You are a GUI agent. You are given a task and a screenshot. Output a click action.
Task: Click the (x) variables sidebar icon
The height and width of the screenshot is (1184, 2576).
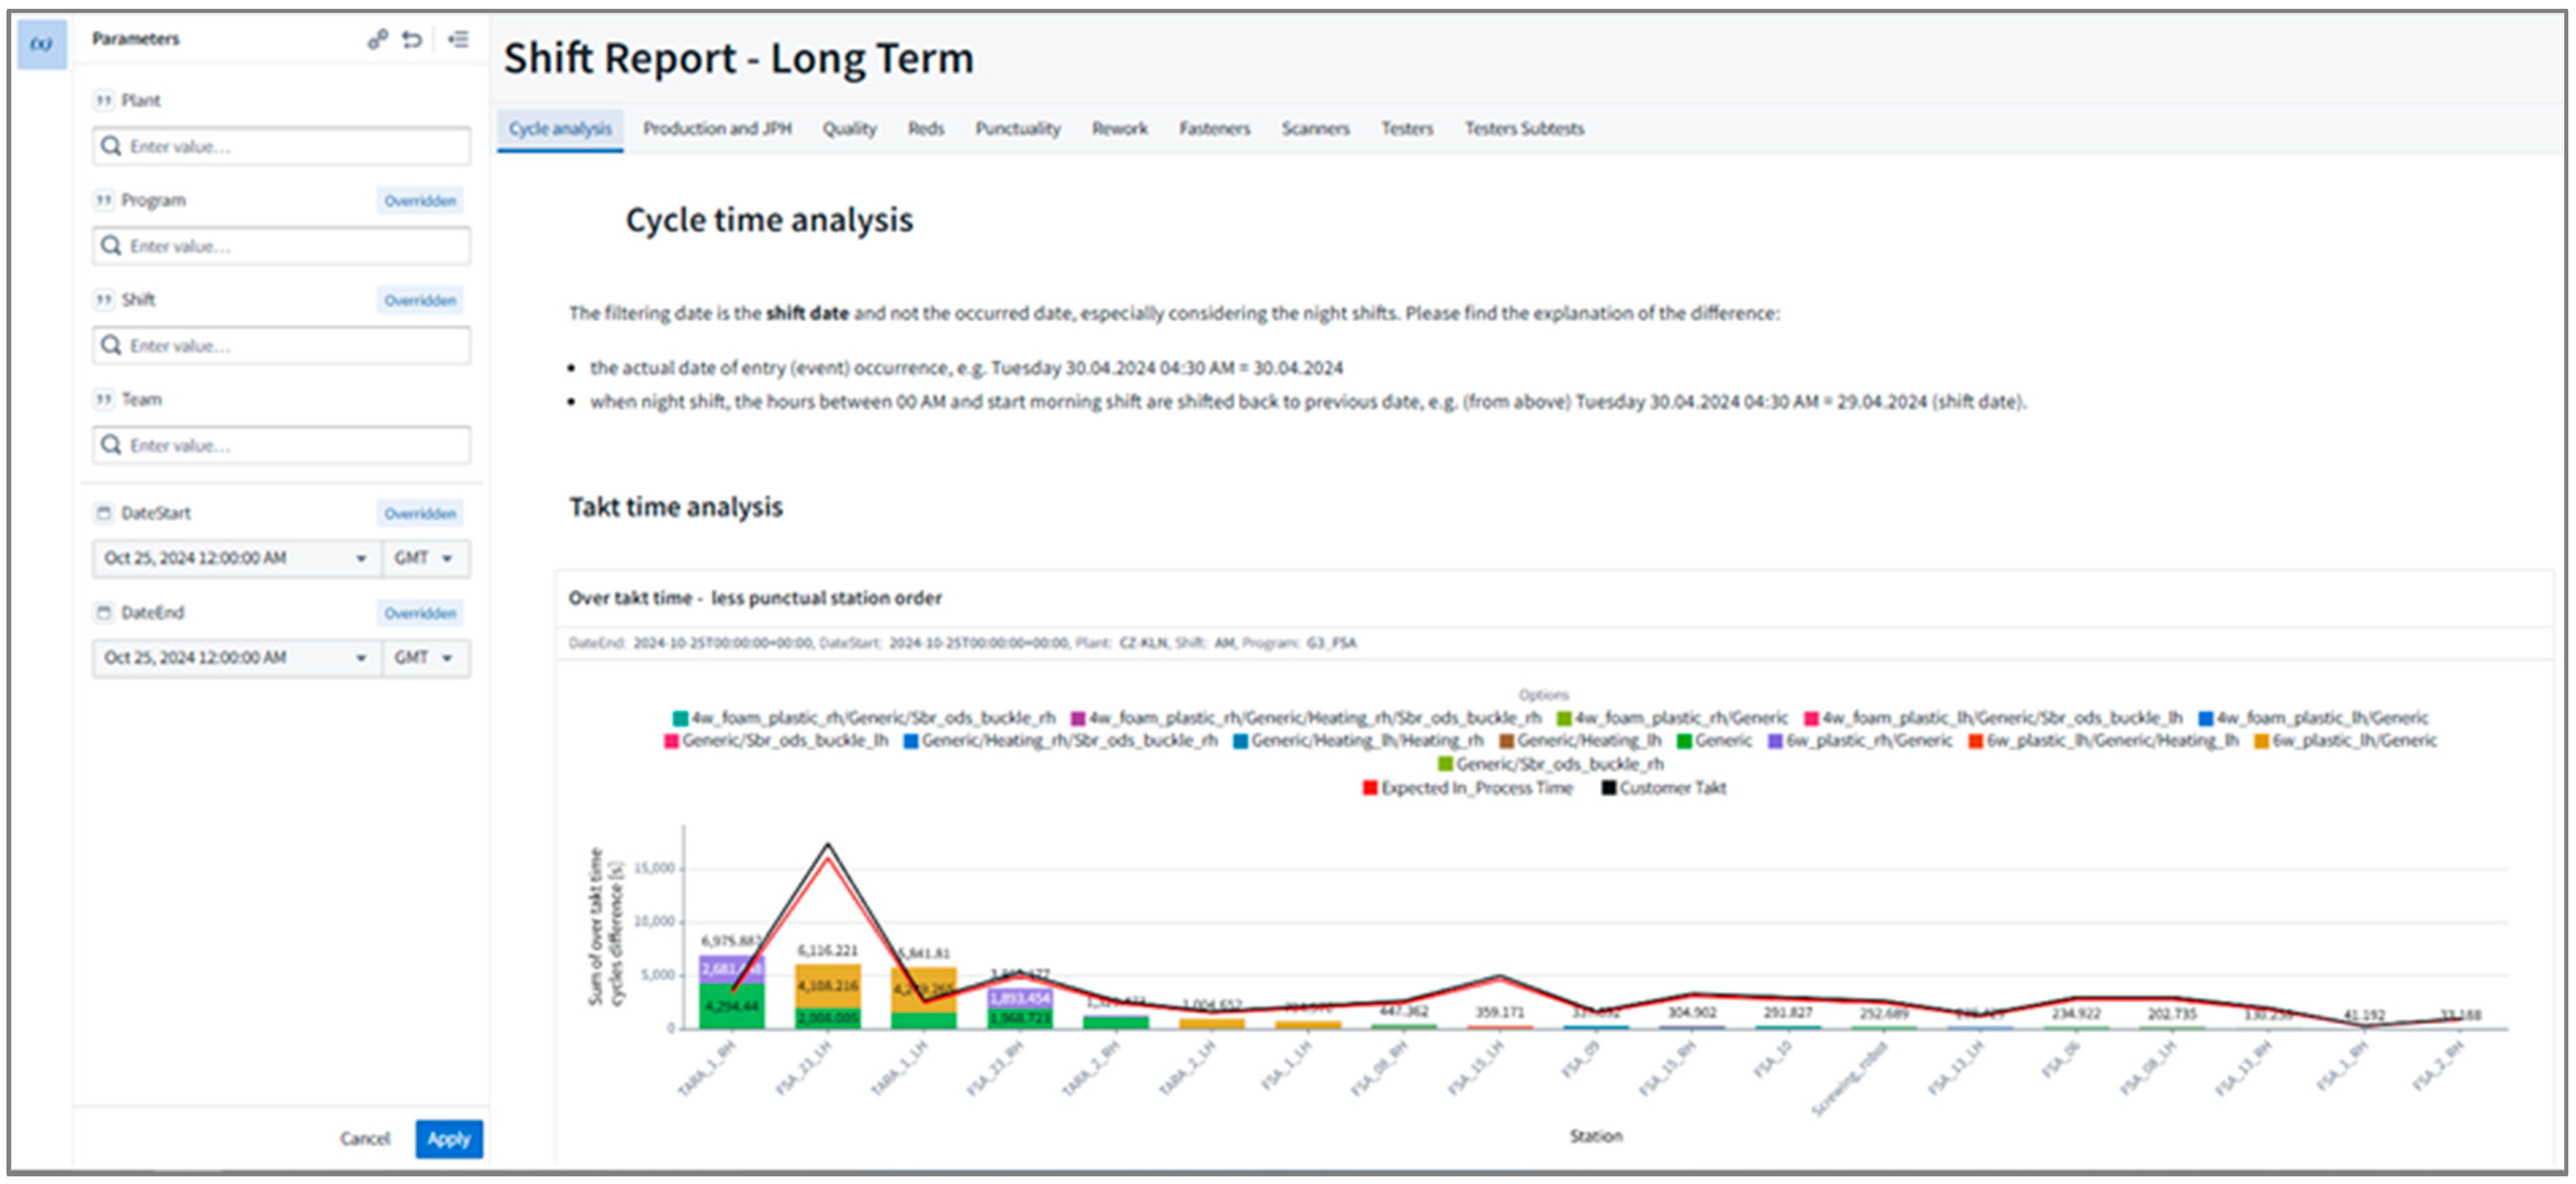(42, 43)
